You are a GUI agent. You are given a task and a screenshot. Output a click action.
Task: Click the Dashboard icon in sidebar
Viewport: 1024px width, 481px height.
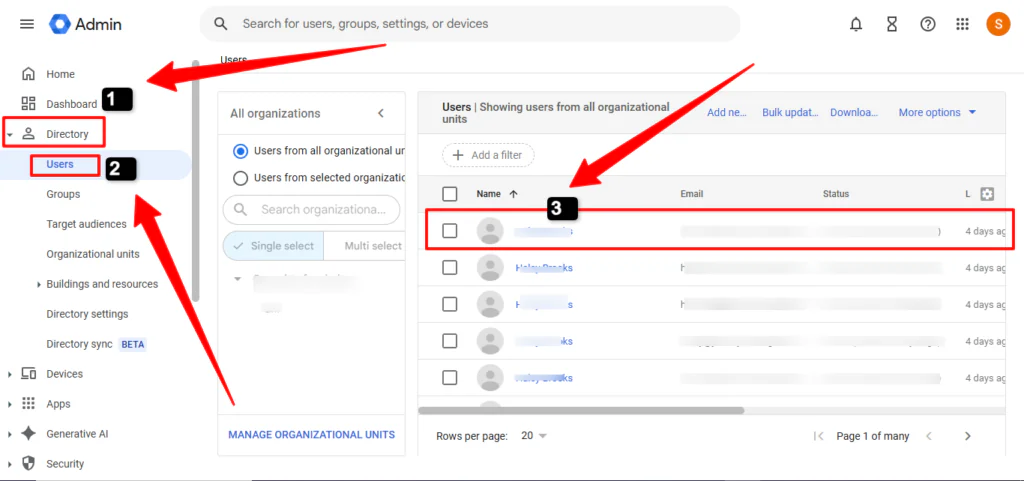point(28,104)
